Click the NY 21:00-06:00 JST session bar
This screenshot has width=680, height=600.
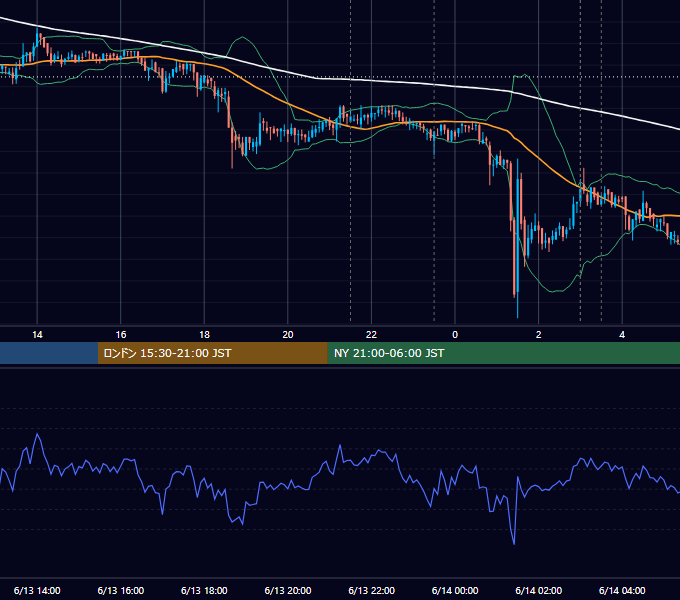click(x=503, y=353)
